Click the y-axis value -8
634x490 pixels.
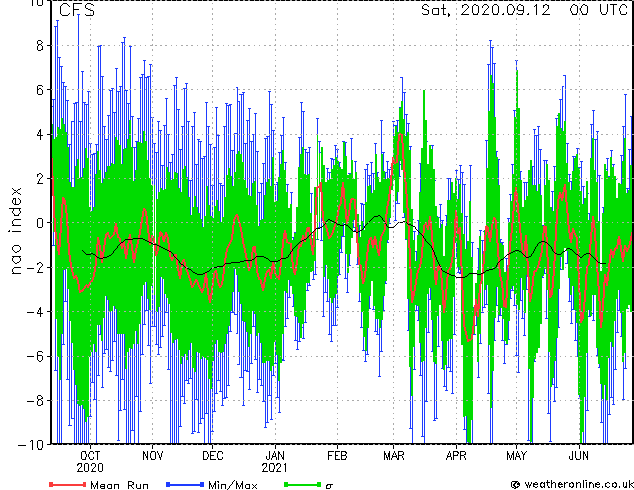(x=35, y=401)
